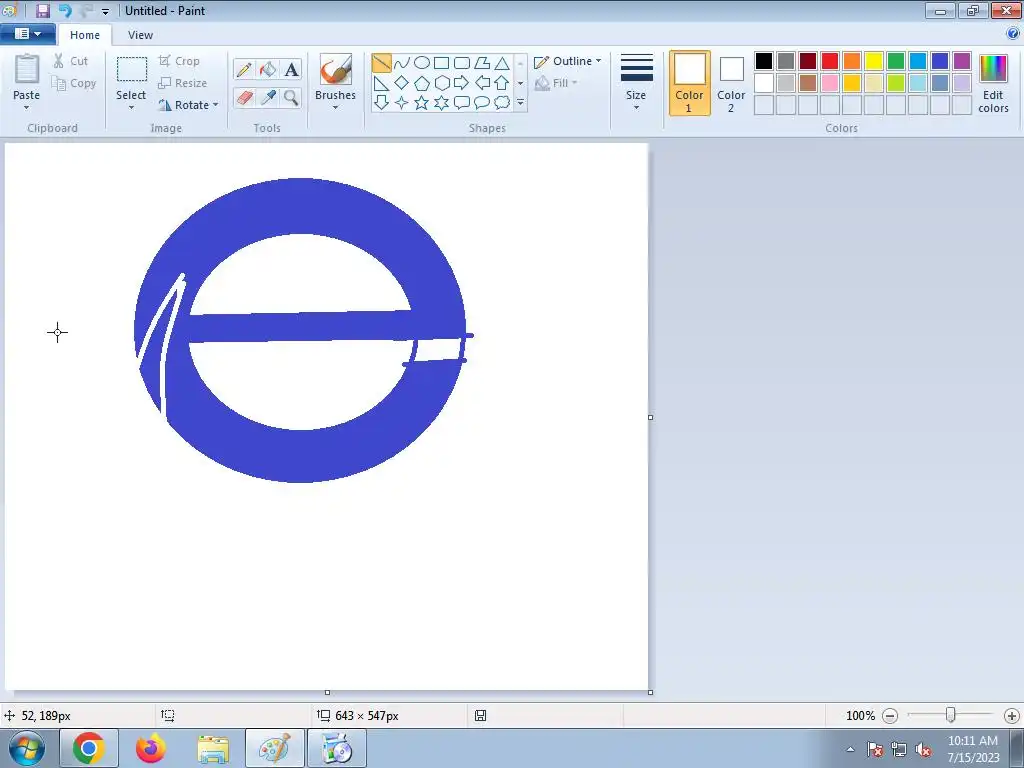
Task: Select the Pencil tool
Action: 244,69
